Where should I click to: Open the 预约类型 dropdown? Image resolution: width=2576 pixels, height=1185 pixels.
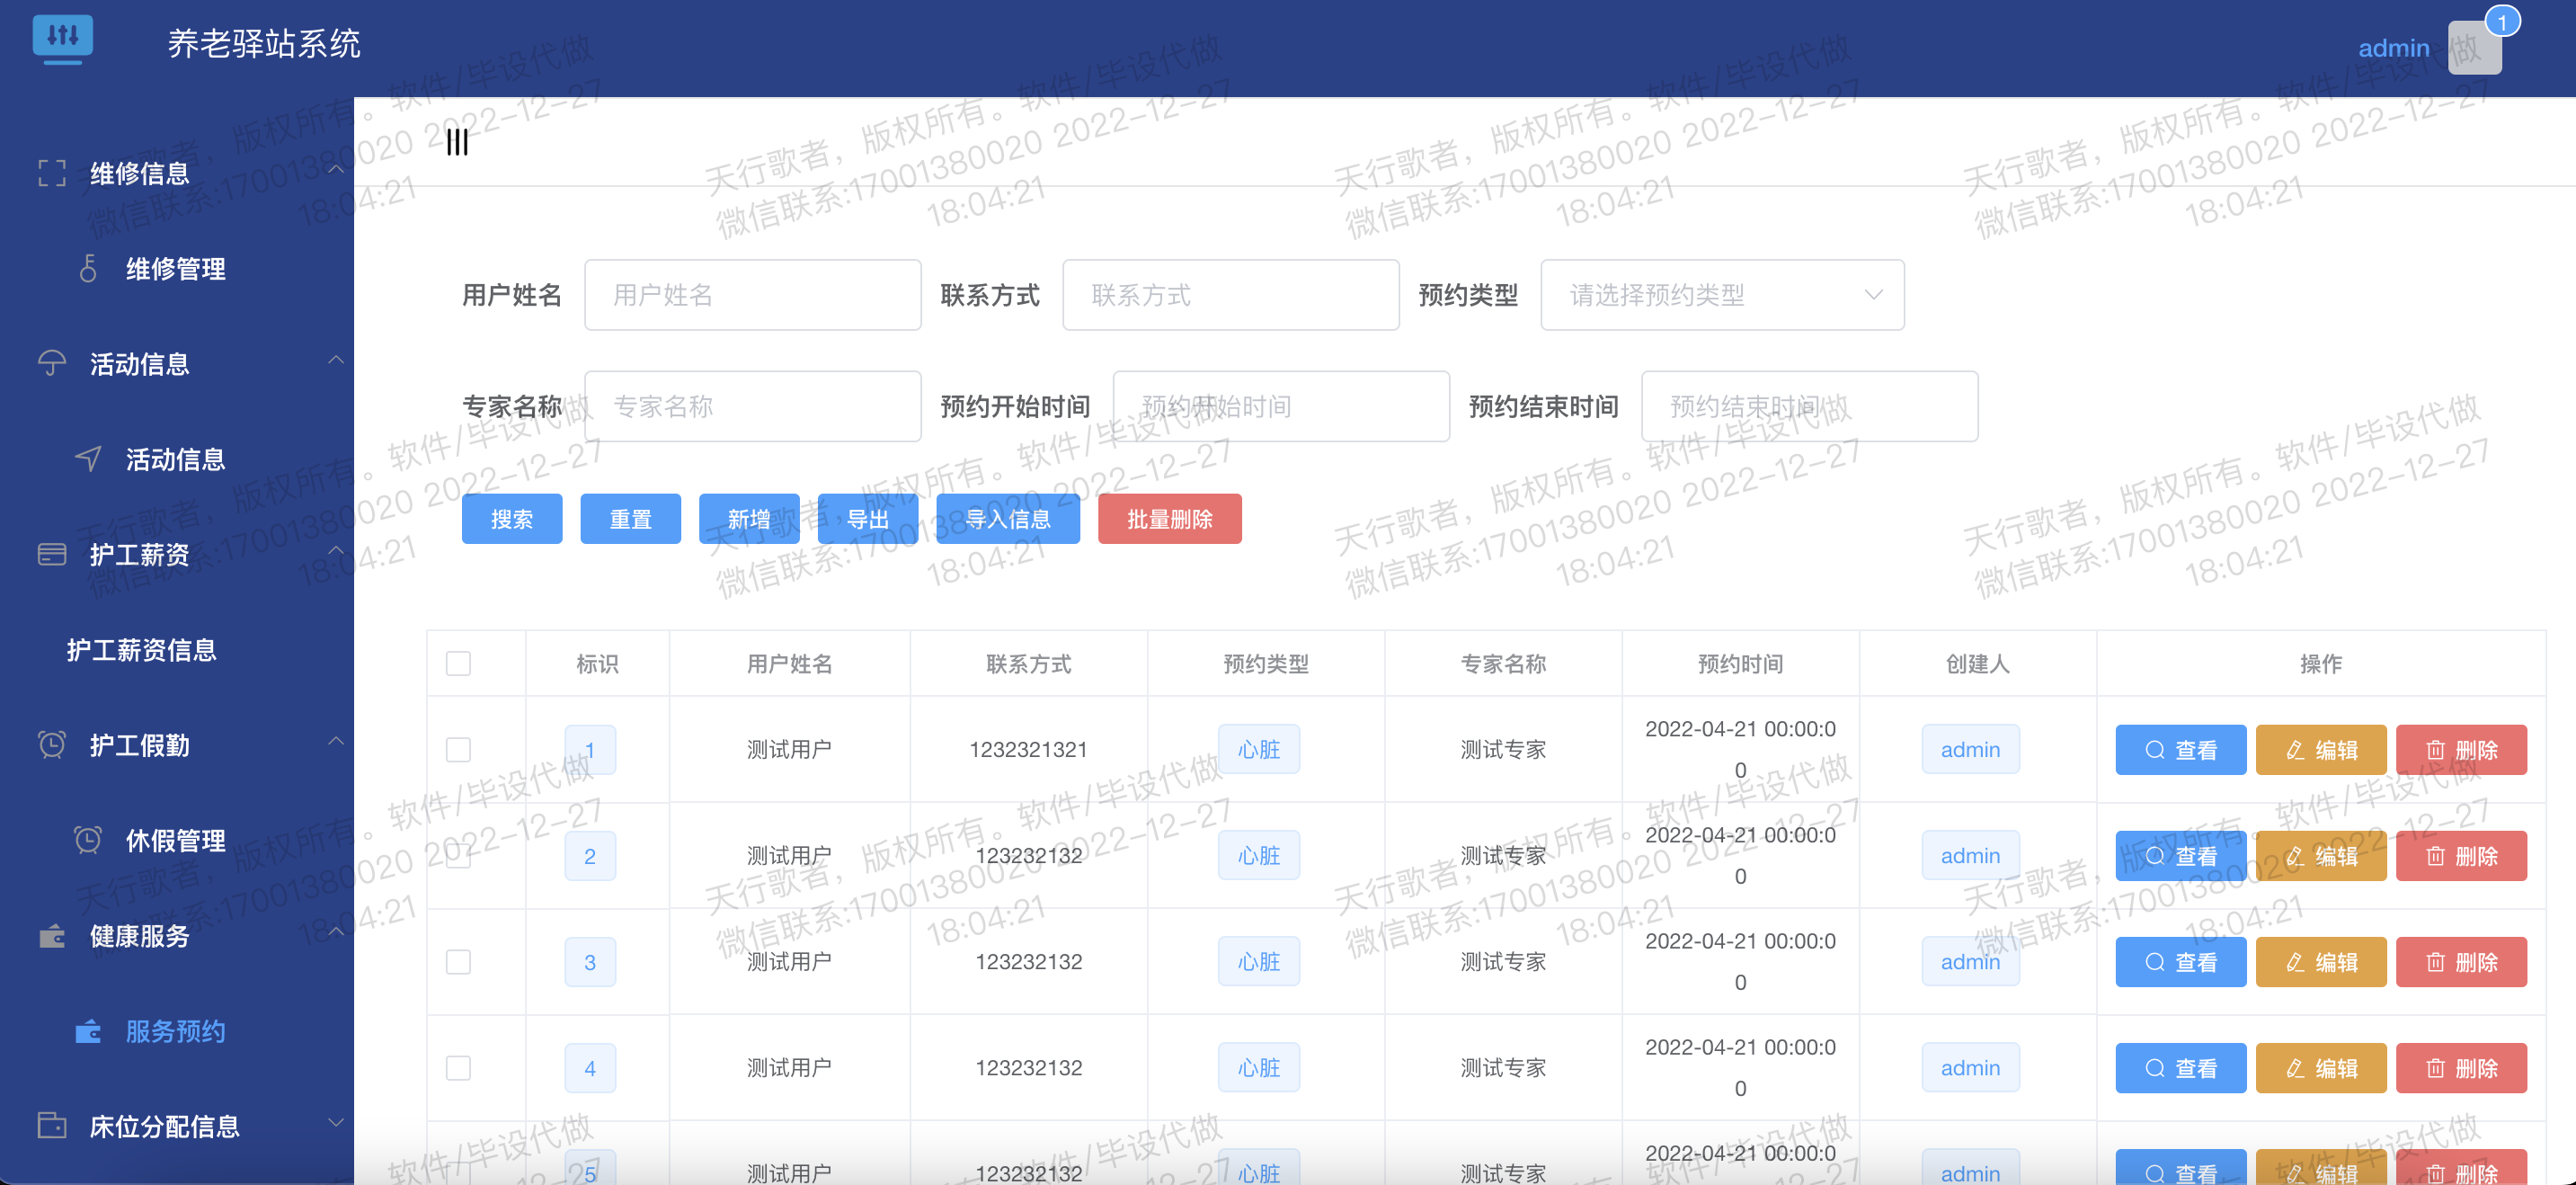click(1722, 294)
